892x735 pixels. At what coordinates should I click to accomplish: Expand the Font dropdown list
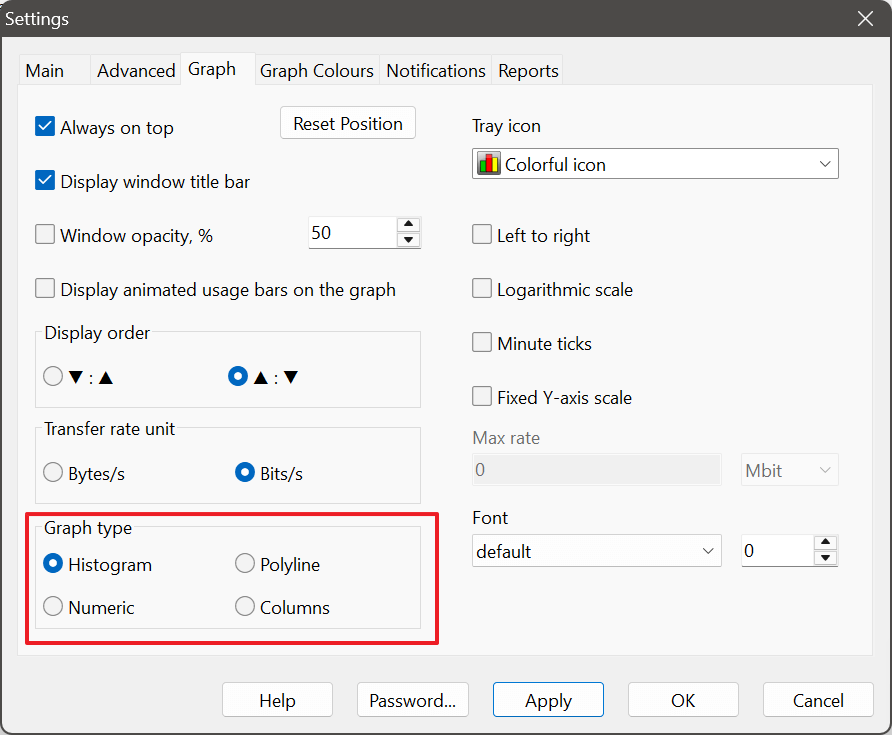coord(596,551)
